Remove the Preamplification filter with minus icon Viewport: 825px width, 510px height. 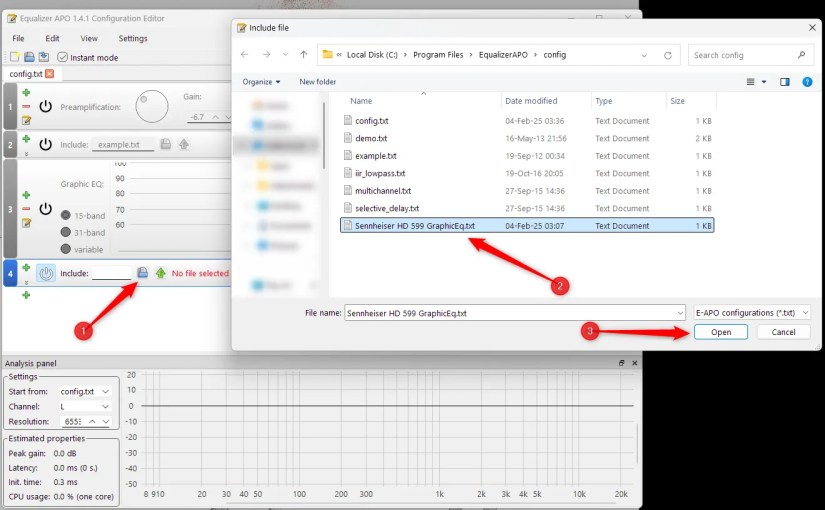26,106
